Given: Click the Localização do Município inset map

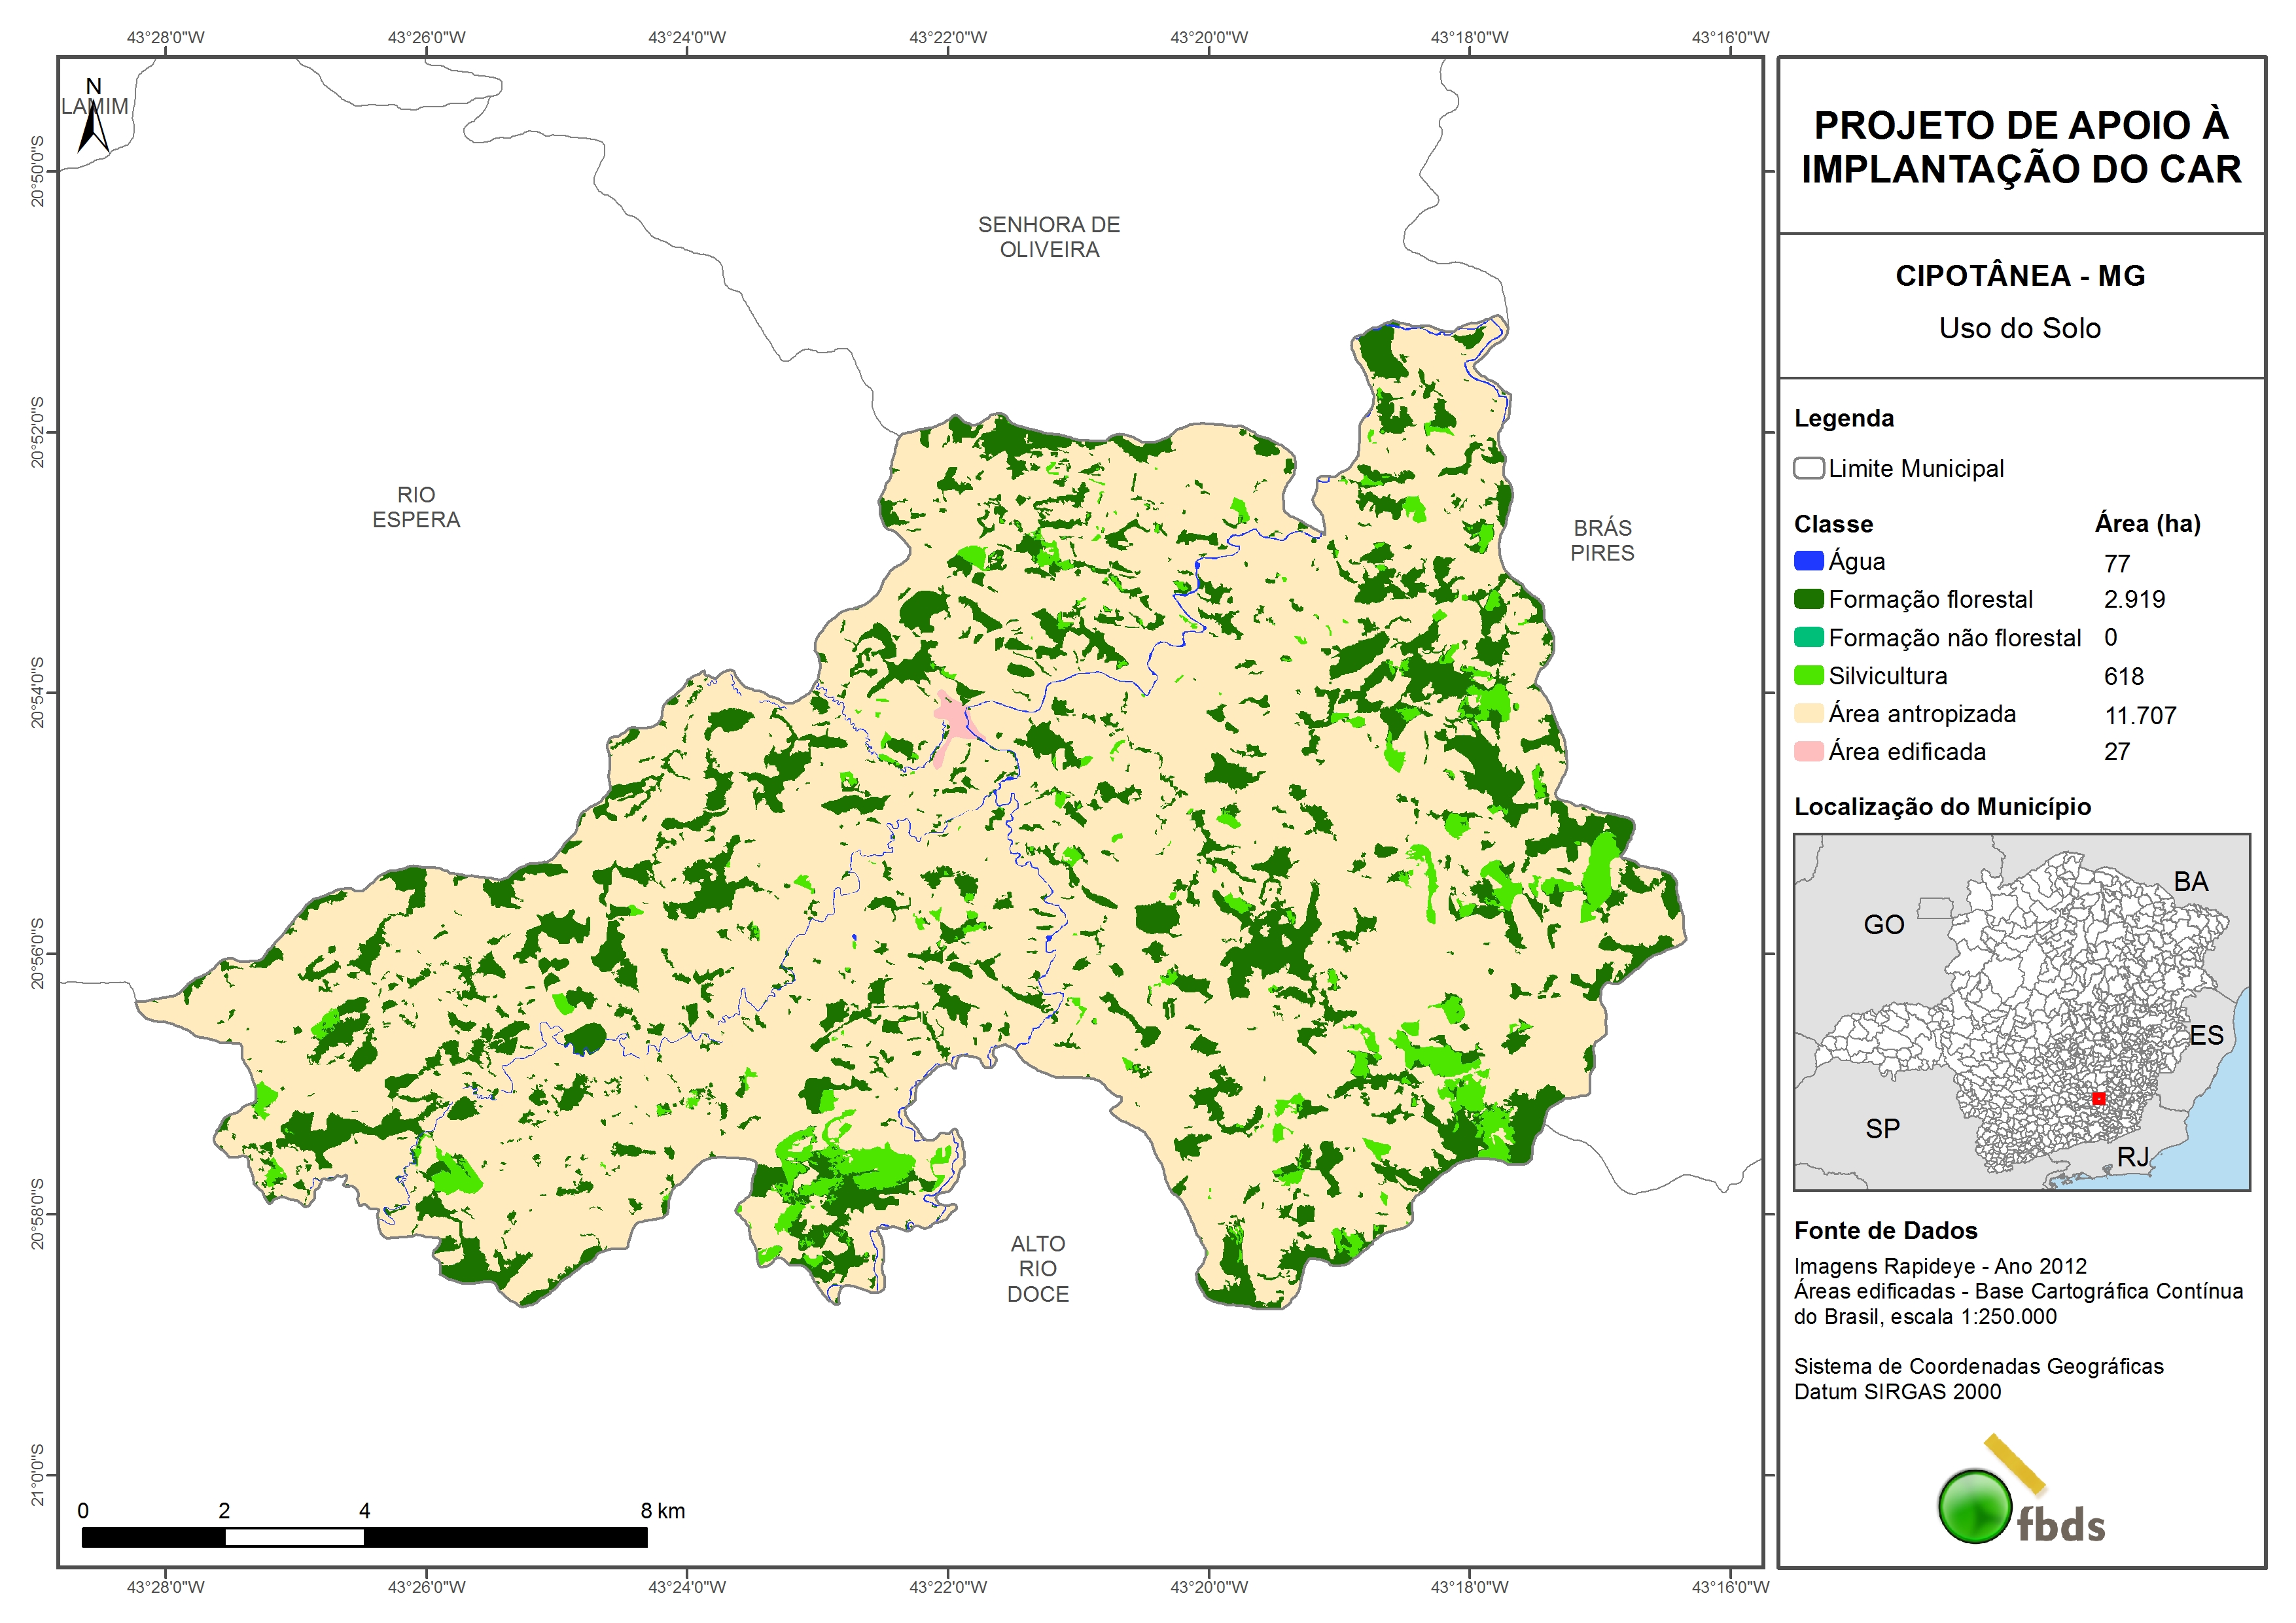Looking at the screenshot, I should (x=2021, y=1011).
